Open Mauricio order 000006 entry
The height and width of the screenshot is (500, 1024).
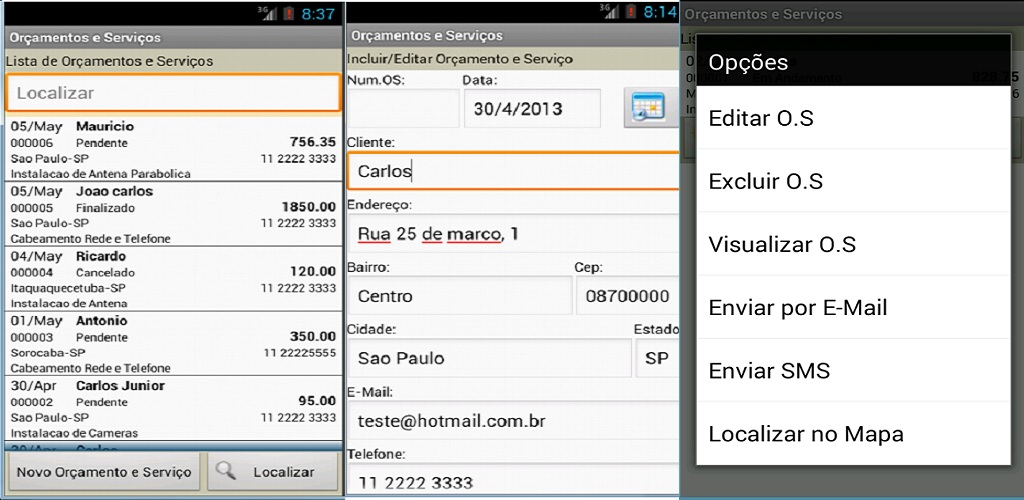173,149
